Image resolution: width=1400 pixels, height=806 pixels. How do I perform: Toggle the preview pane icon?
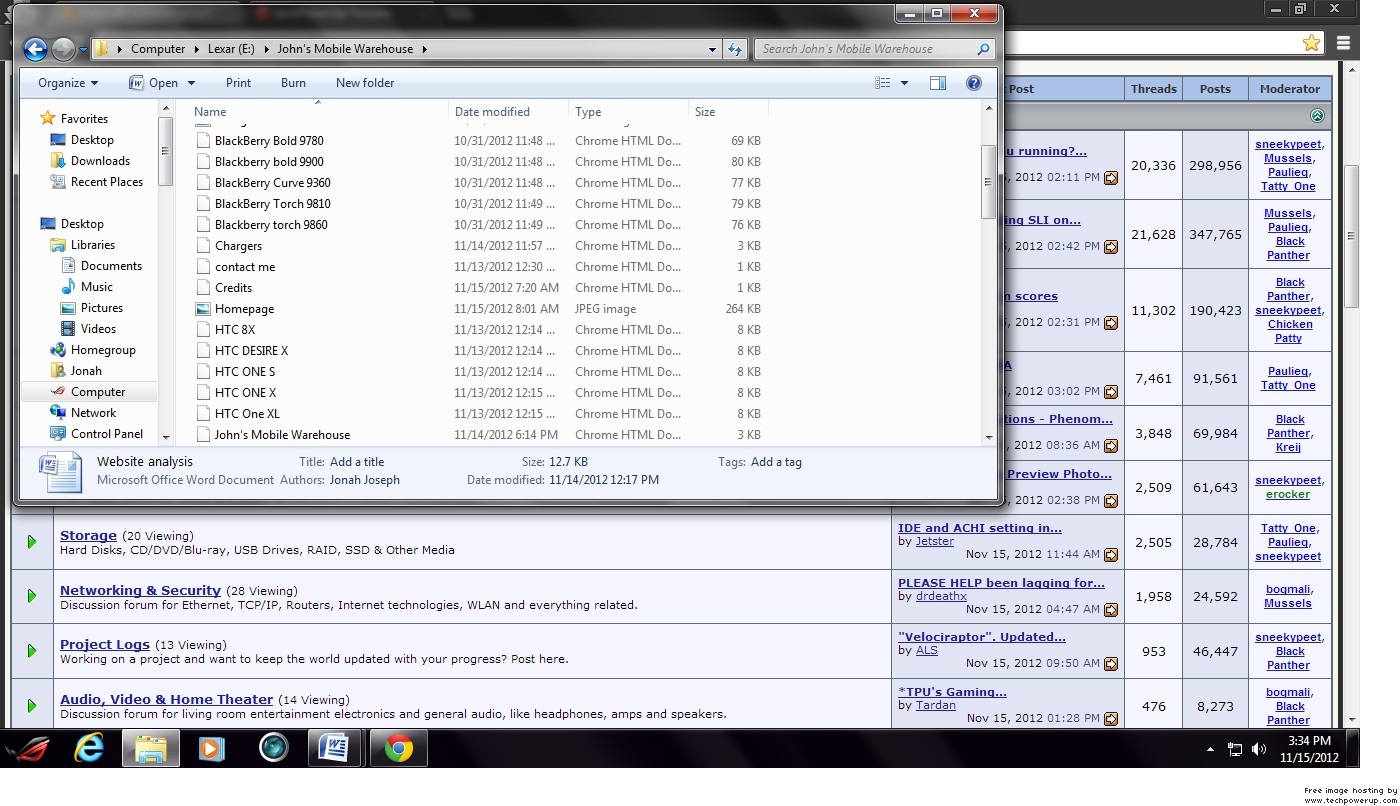click(x=938, y=83)
